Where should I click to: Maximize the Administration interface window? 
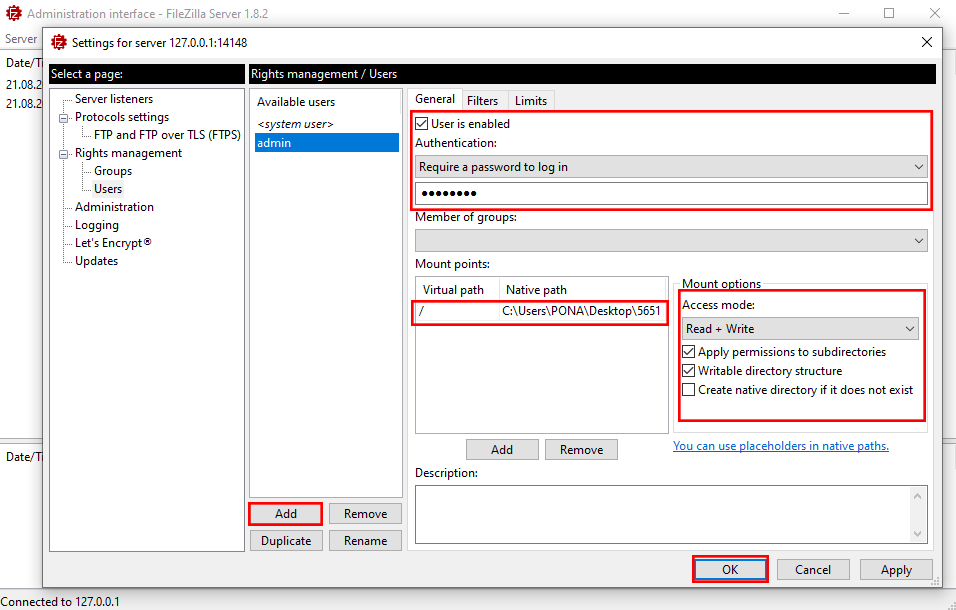pos(889,13)
